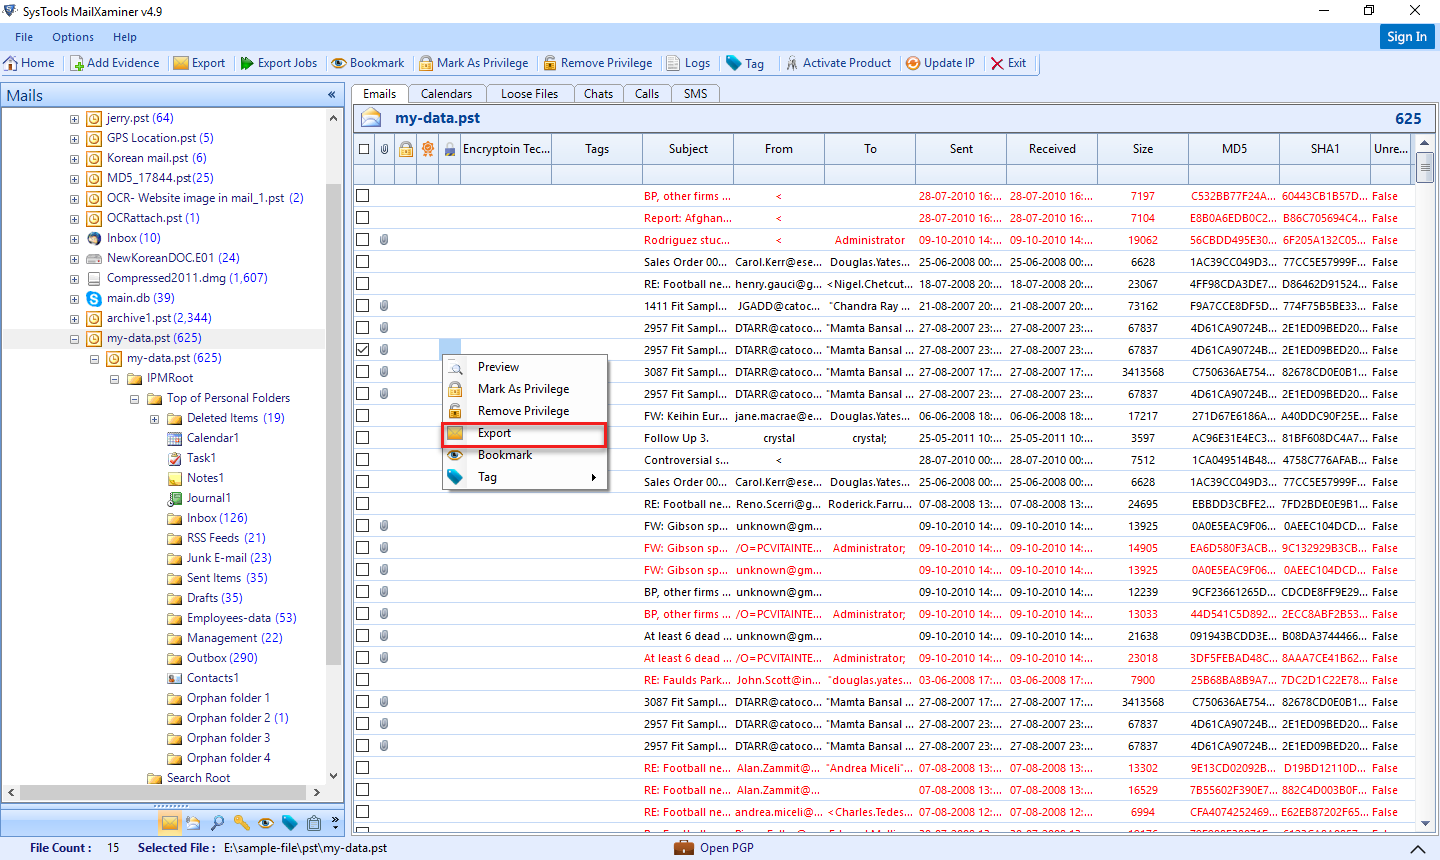Click the orange certificate column header icon
1440x860 pixels.
(x=428, y=149)
